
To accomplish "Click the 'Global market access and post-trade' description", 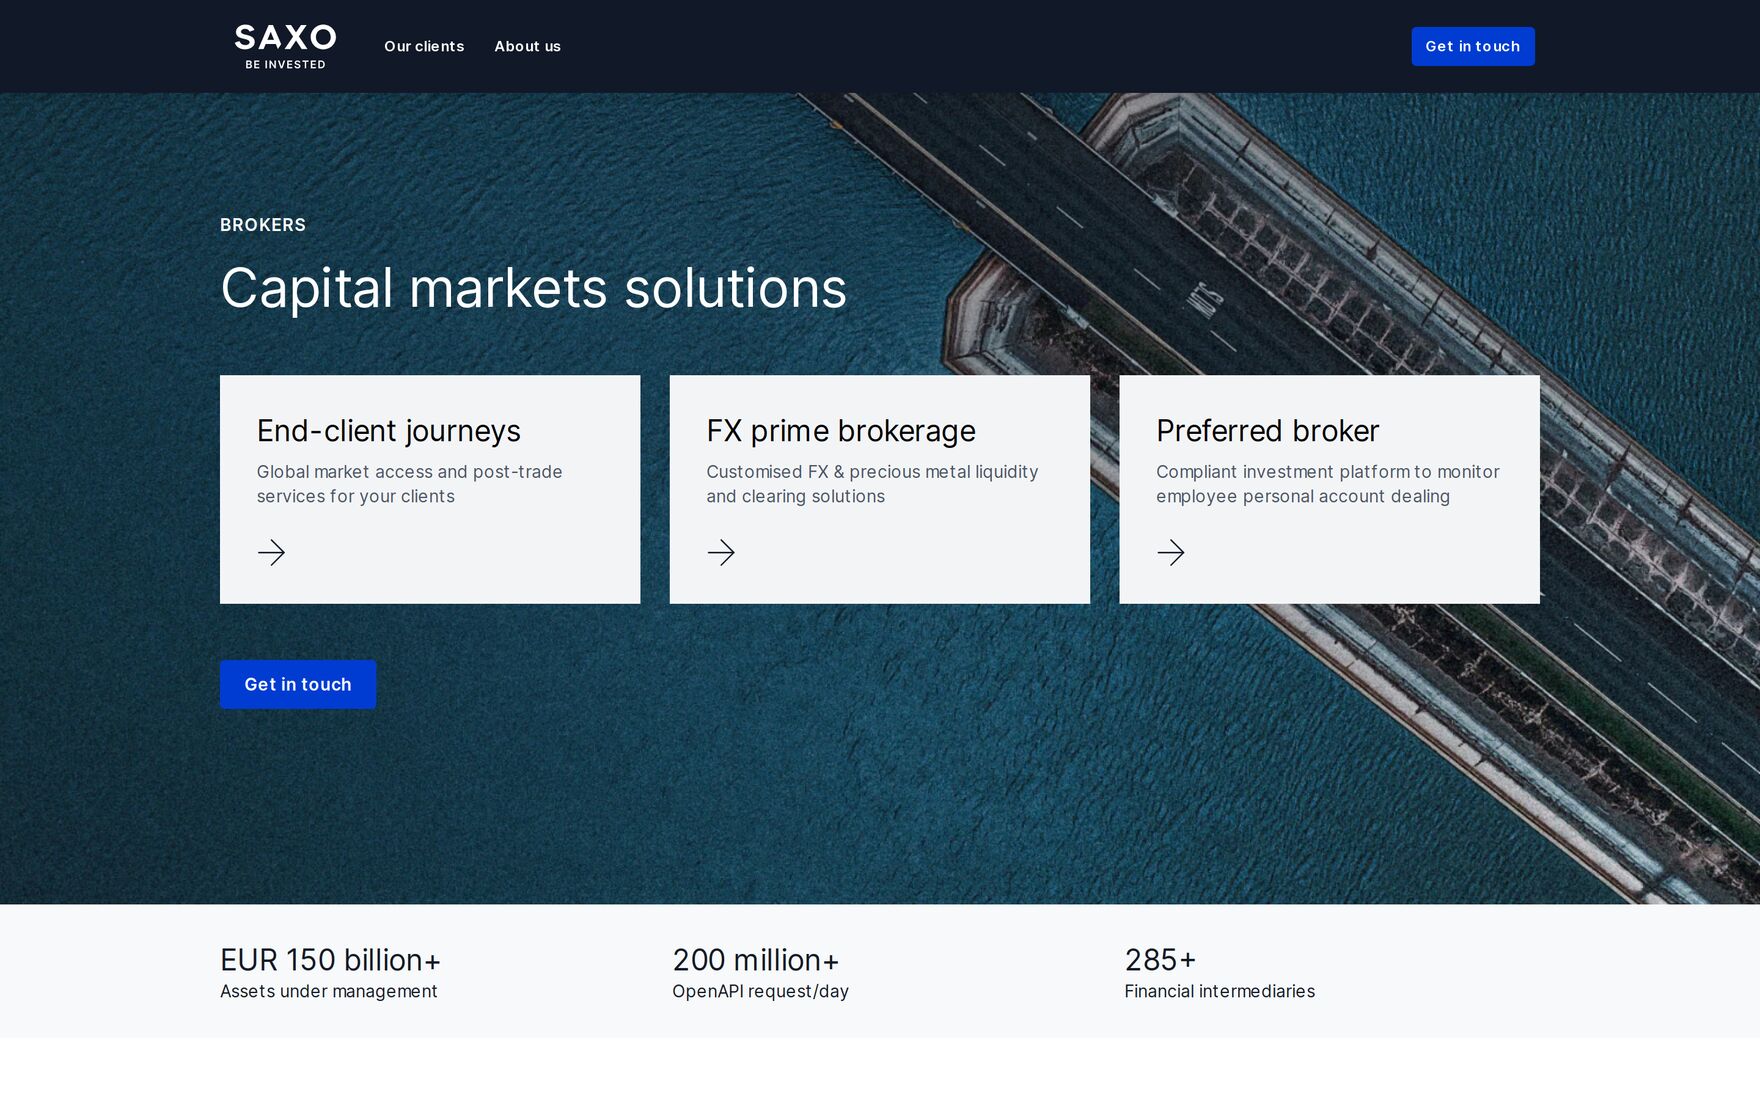I will [x=410, y=484].
